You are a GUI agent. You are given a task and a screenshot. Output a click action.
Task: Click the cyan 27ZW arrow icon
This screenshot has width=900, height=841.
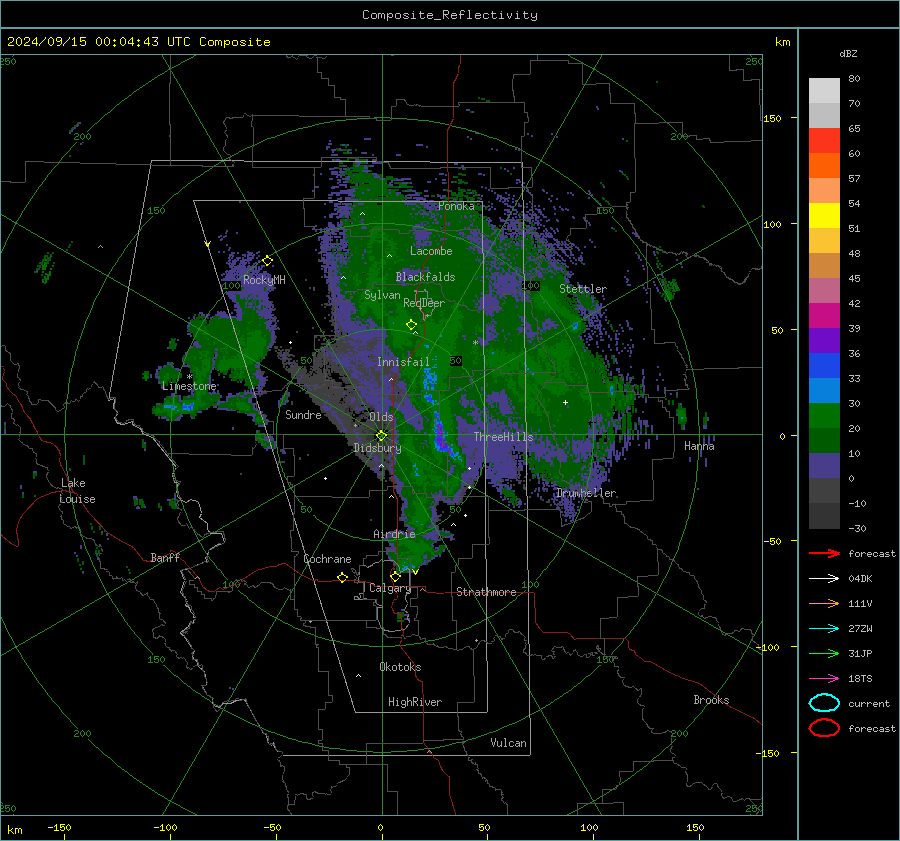tap(824, 629)
